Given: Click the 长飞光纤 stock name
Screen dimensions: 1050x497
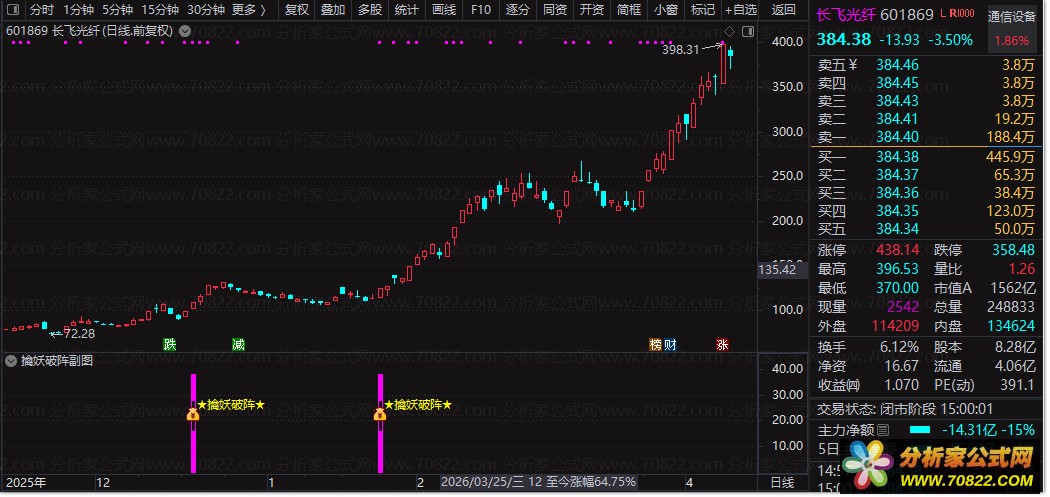Looking at the screenshot, I should coord(845,15).
